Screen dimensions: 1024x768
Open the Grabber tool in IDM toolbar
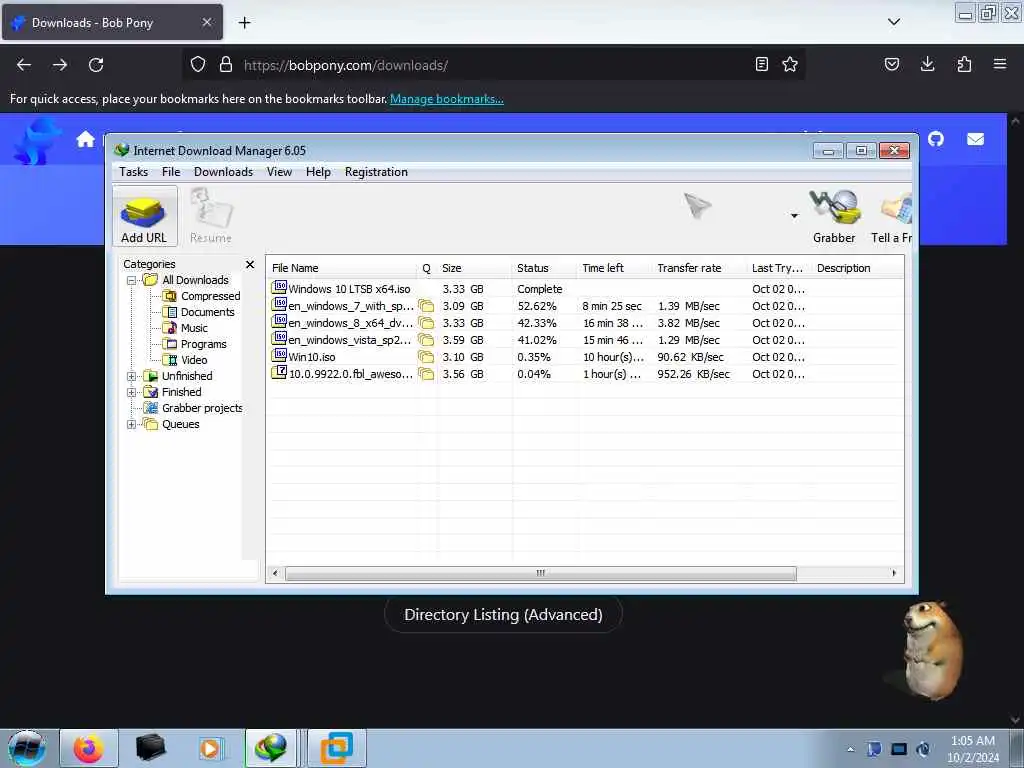tap(834, 216)
